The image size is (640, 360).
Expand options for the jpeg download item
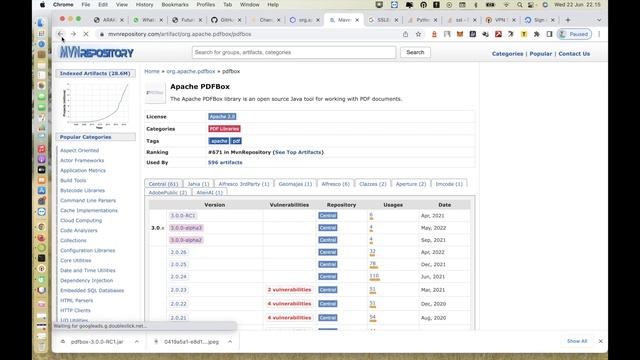(230, 342)
